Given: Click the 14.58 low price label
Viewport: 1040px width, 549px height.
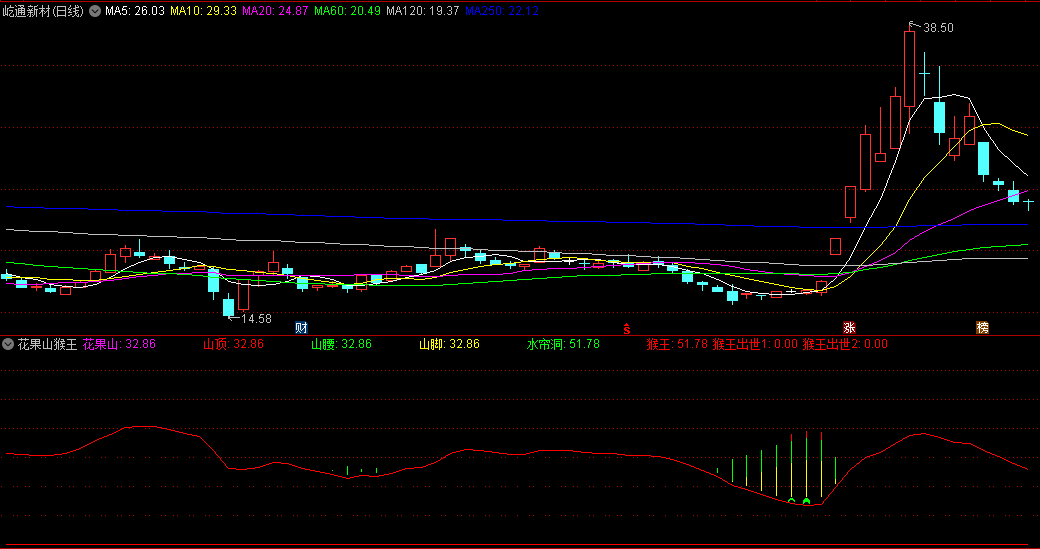Looking at the screenshot, I should (x=256, y=319).
